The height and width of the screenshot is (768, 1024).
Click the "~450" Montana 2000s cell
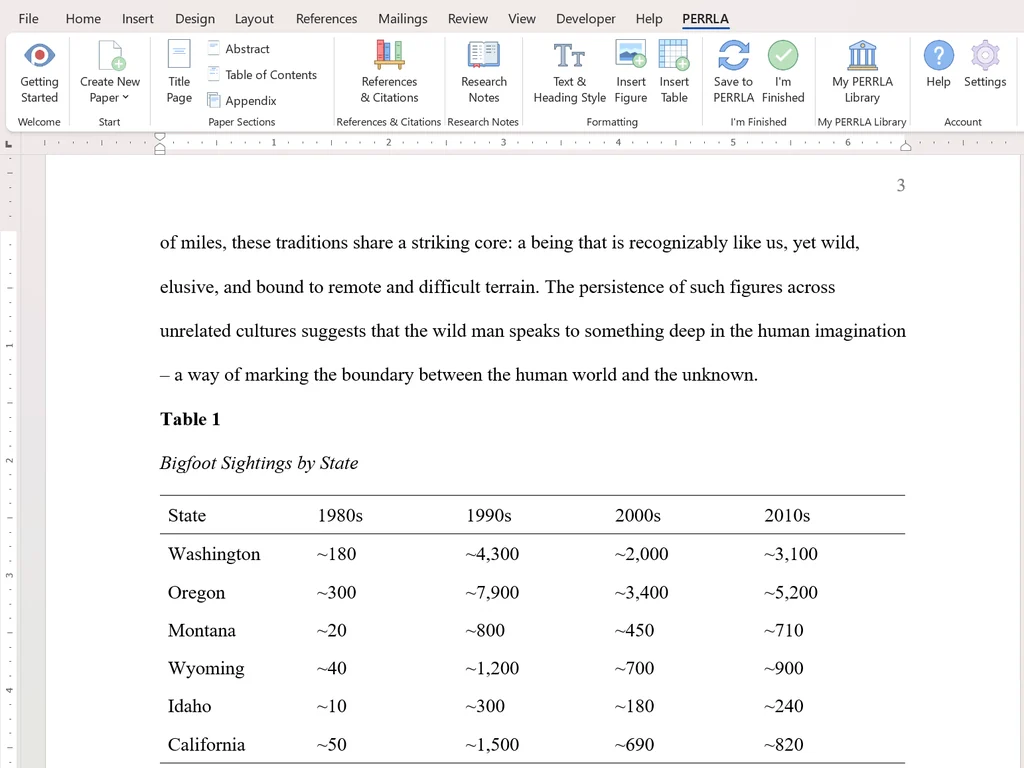[x=634, y=630]
